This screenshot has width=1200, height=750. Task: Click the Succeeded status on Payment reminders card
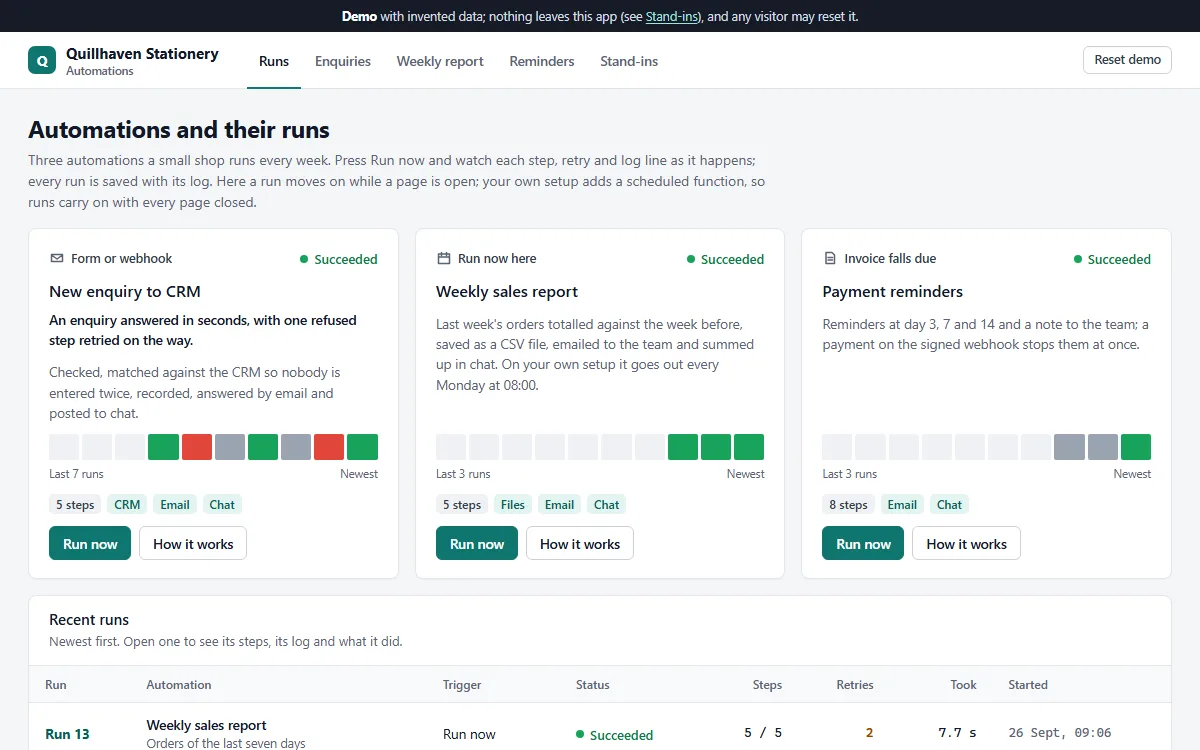(1112, 259)
